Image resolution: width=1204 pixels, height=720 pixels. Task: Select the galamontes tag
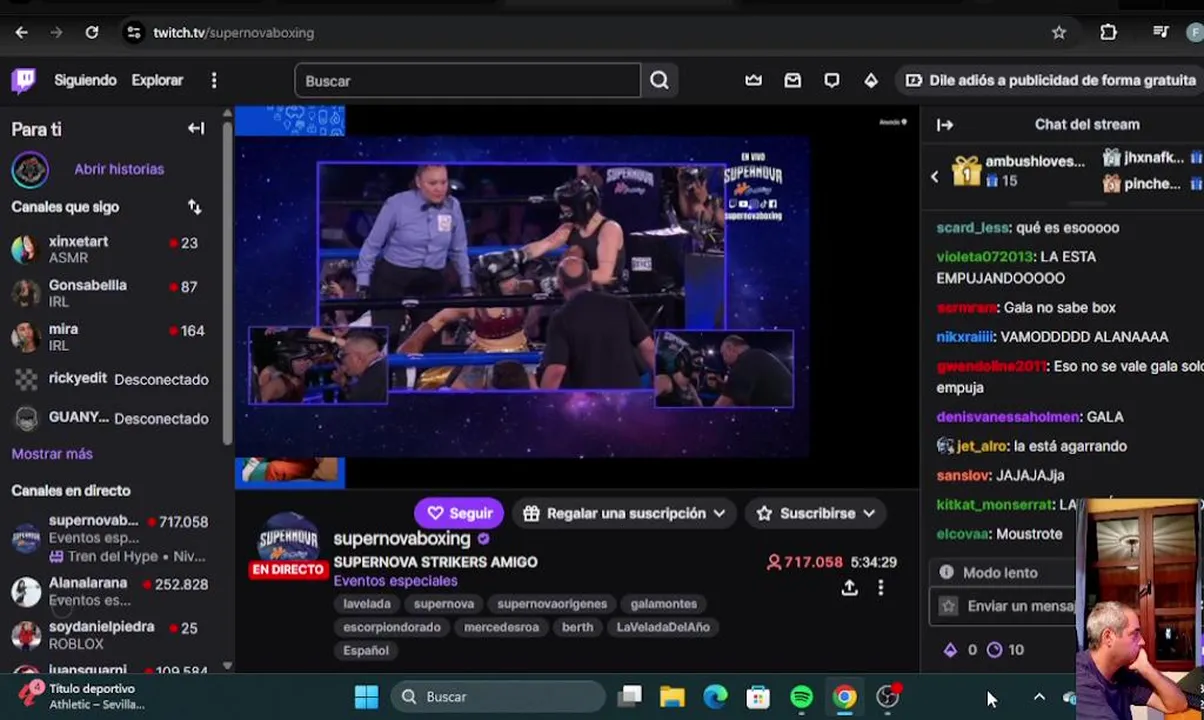[x=664, y=604]
